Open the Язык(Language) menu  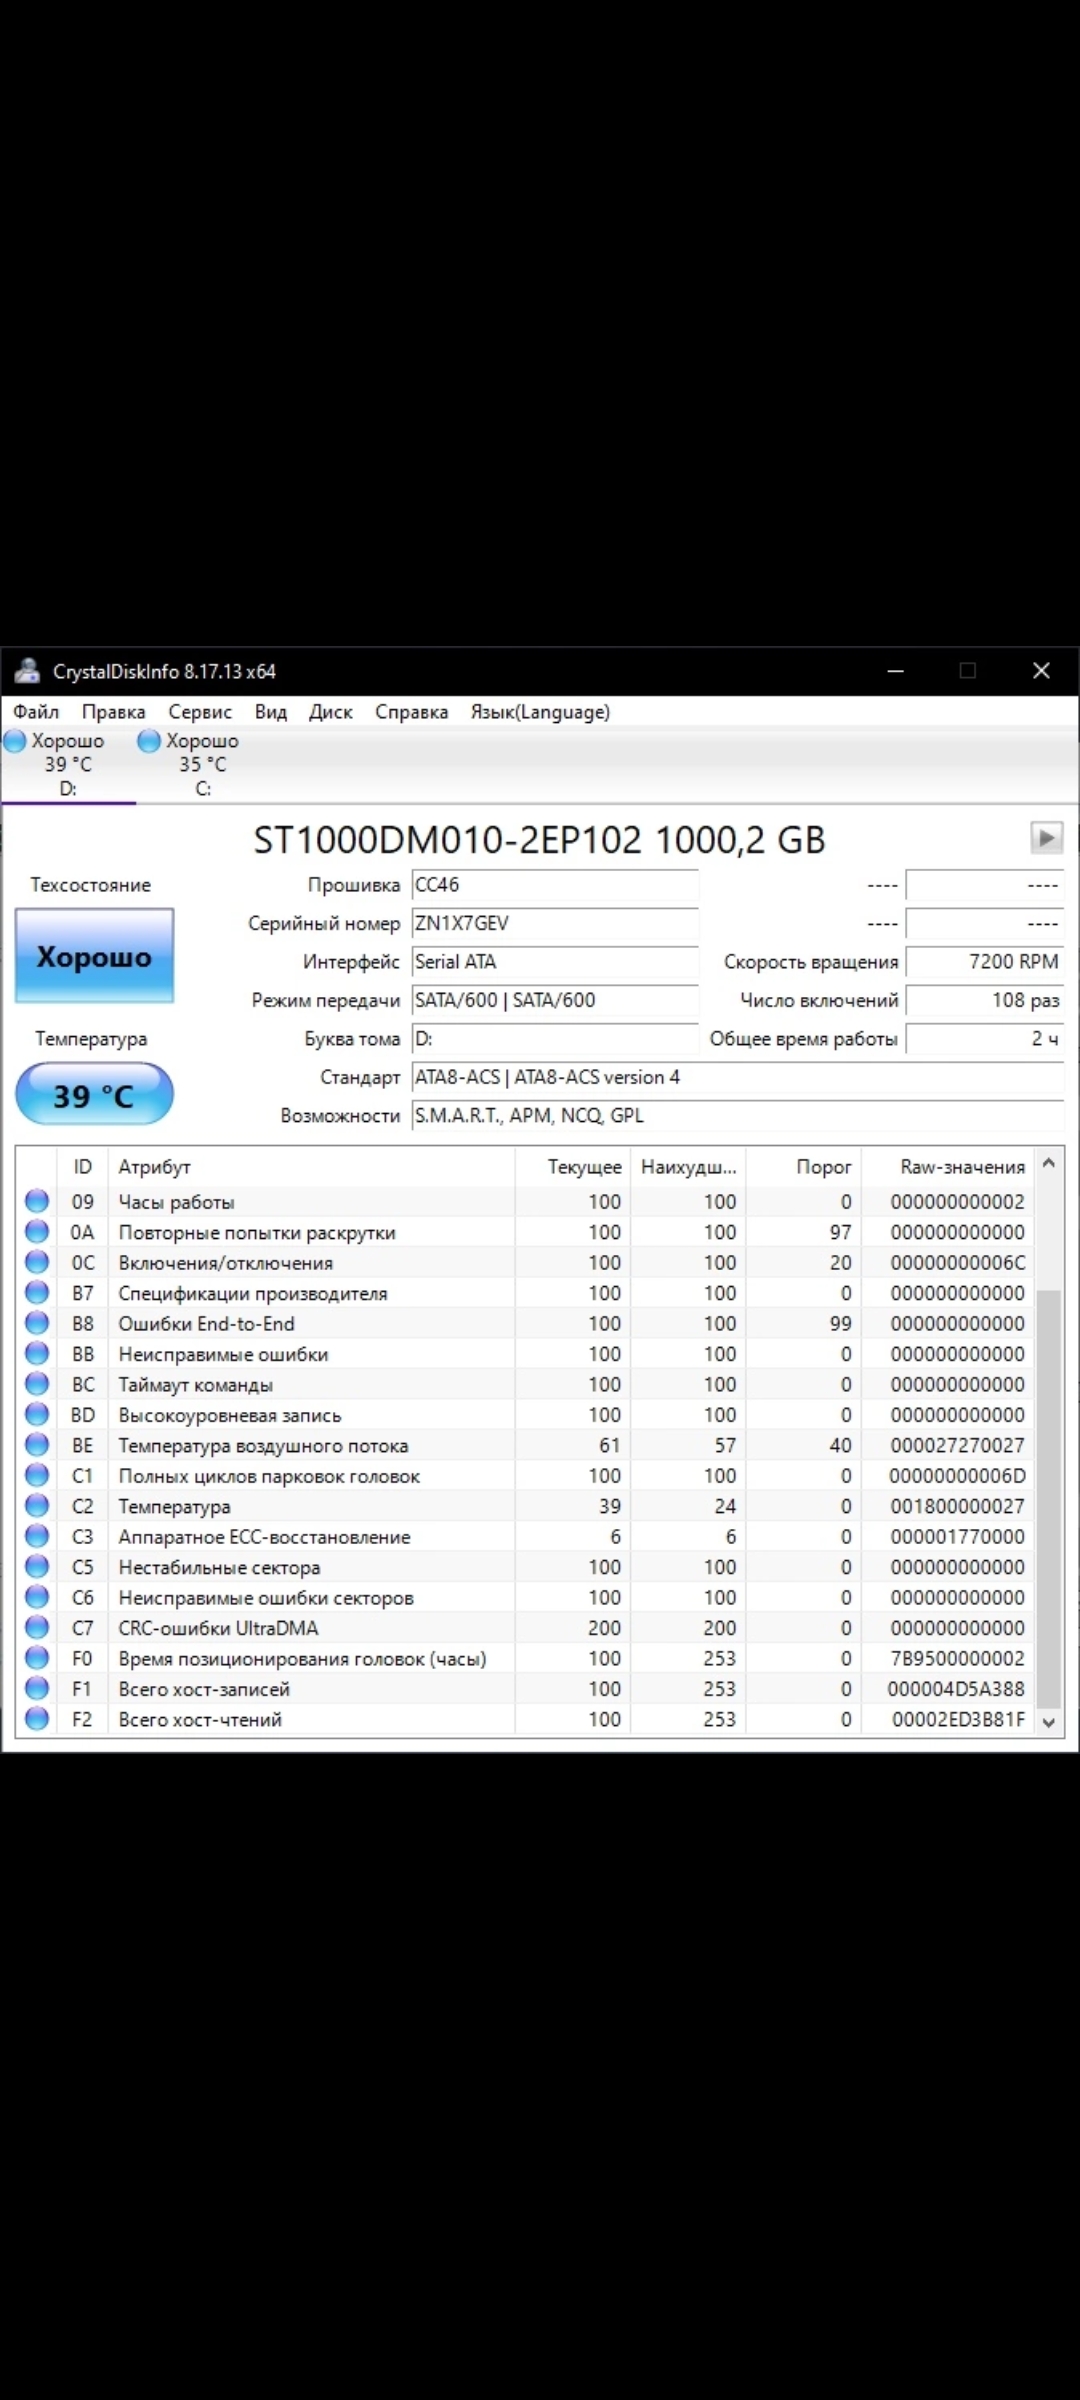[540, 712]
